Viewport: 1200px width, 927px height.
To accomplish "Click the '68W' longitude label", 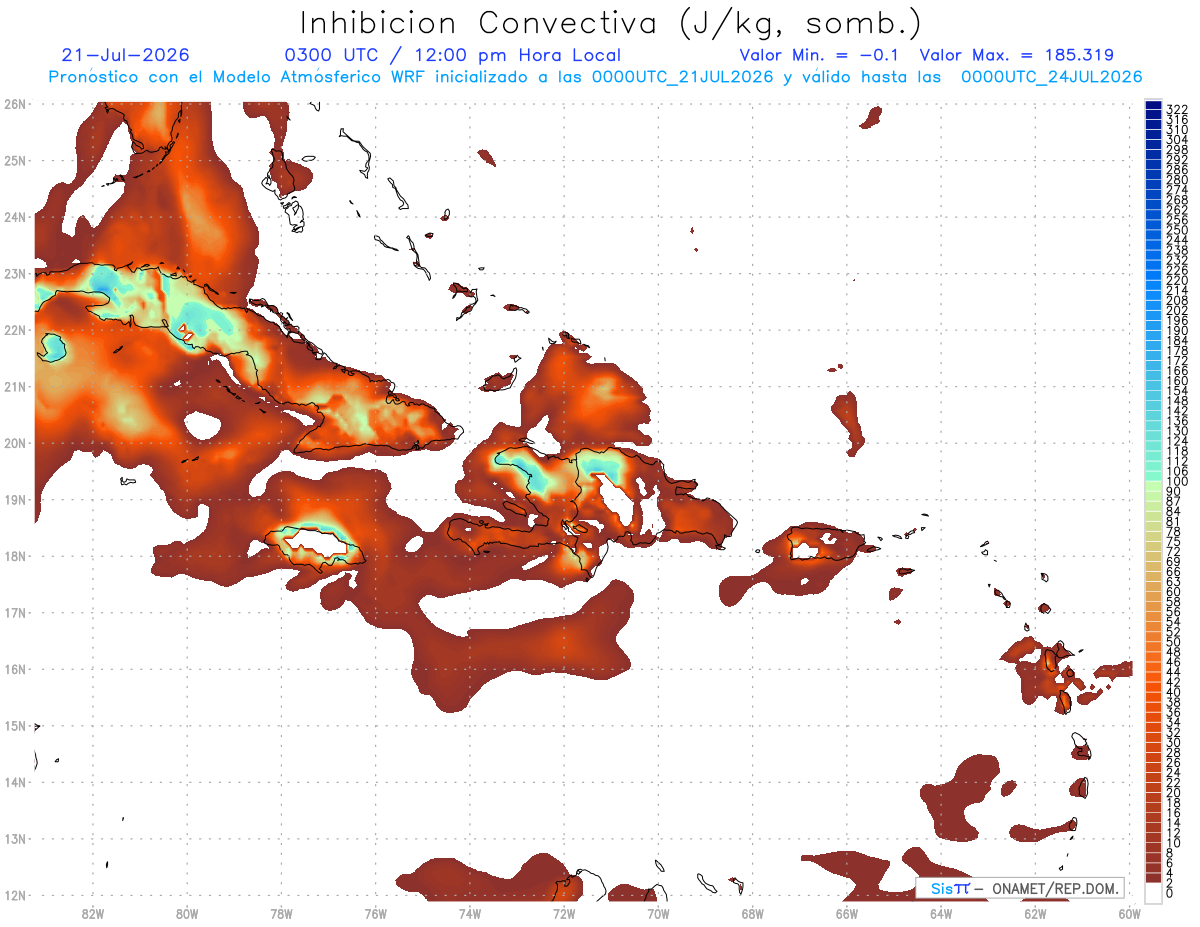I will click(x=753, y=912).
